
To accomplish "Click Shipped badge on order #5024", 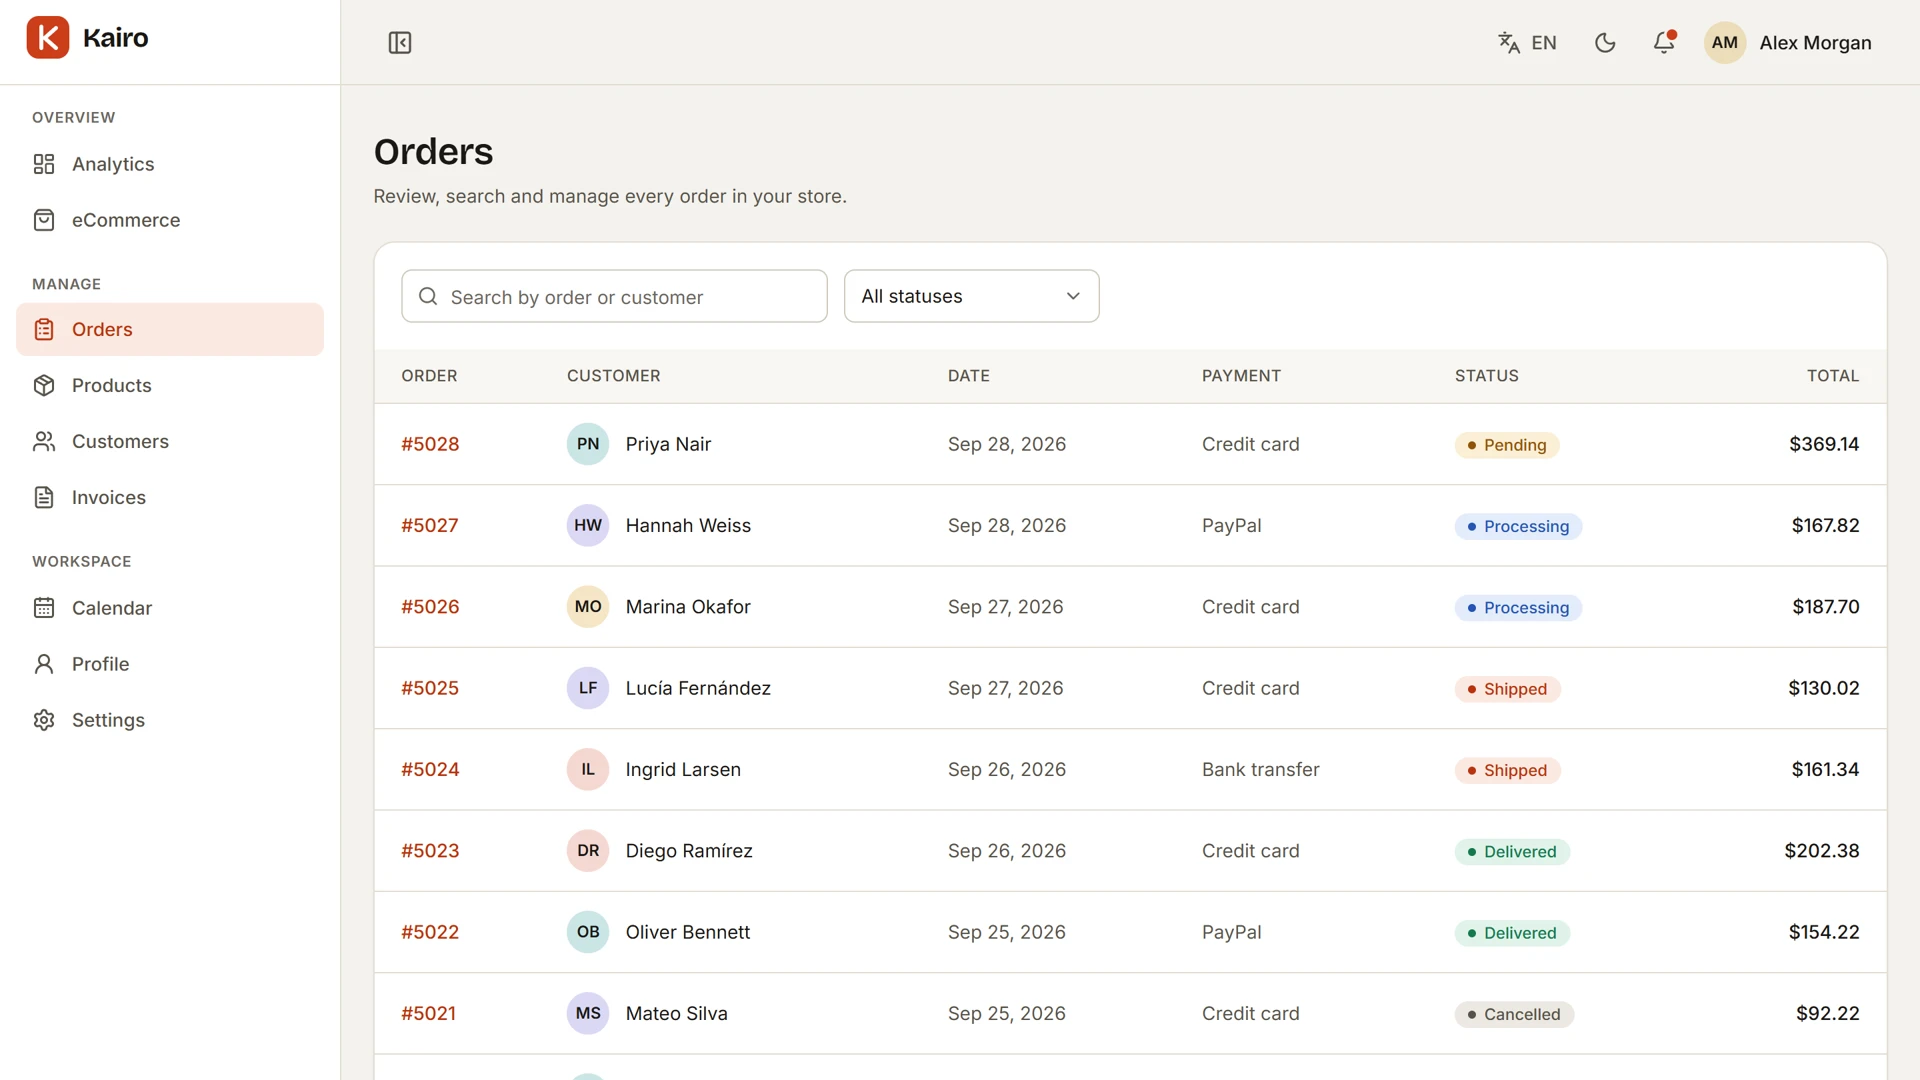I will coord(1507,770).
